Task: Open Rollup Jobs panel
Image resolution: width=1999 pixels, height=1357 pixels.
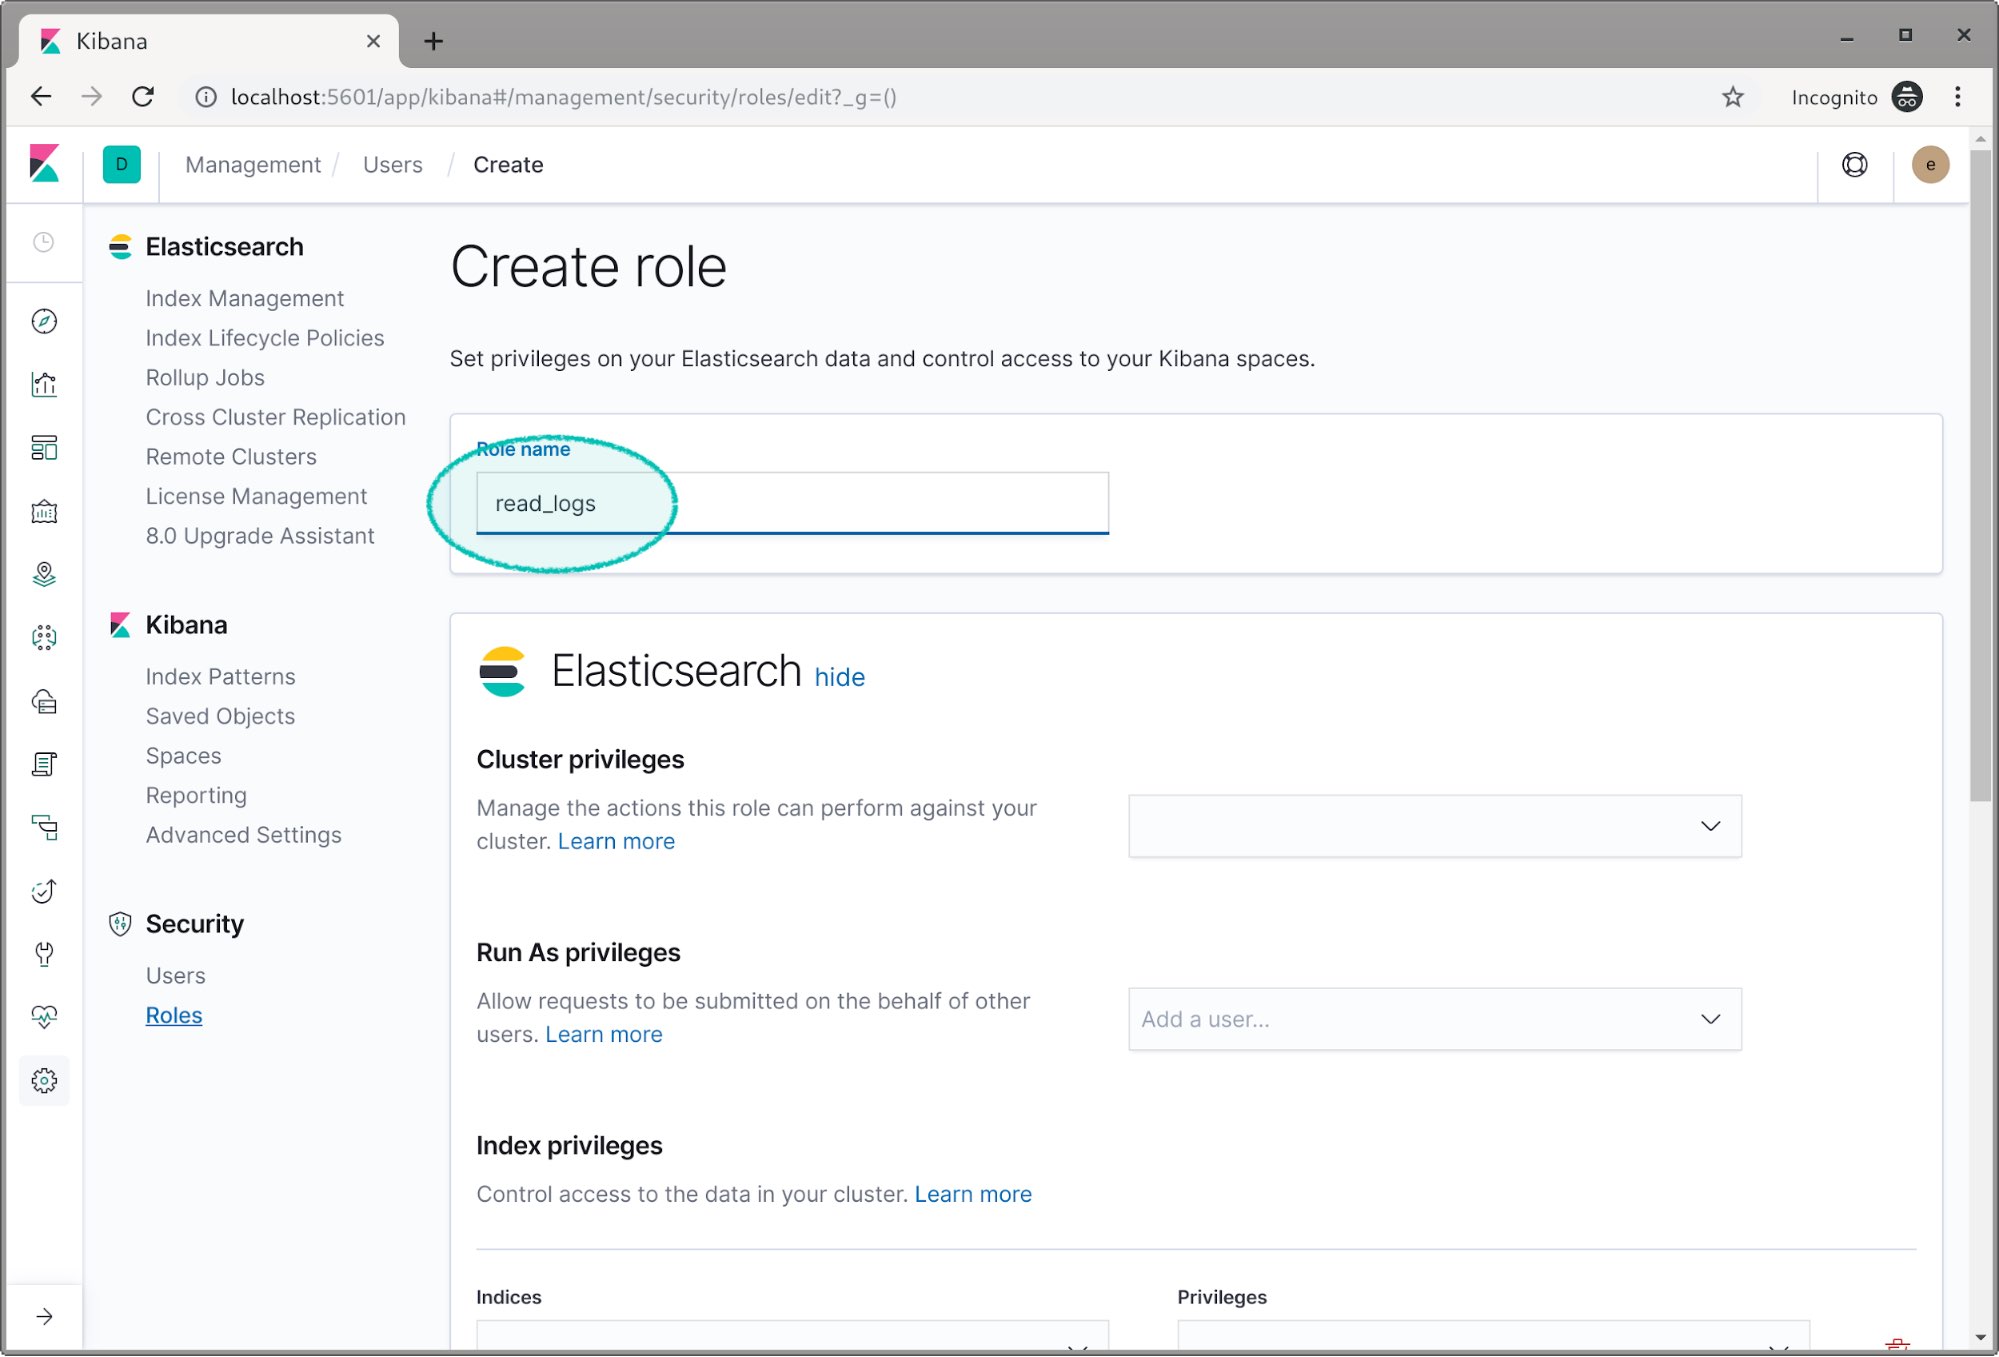Action: tap(204, 376)
